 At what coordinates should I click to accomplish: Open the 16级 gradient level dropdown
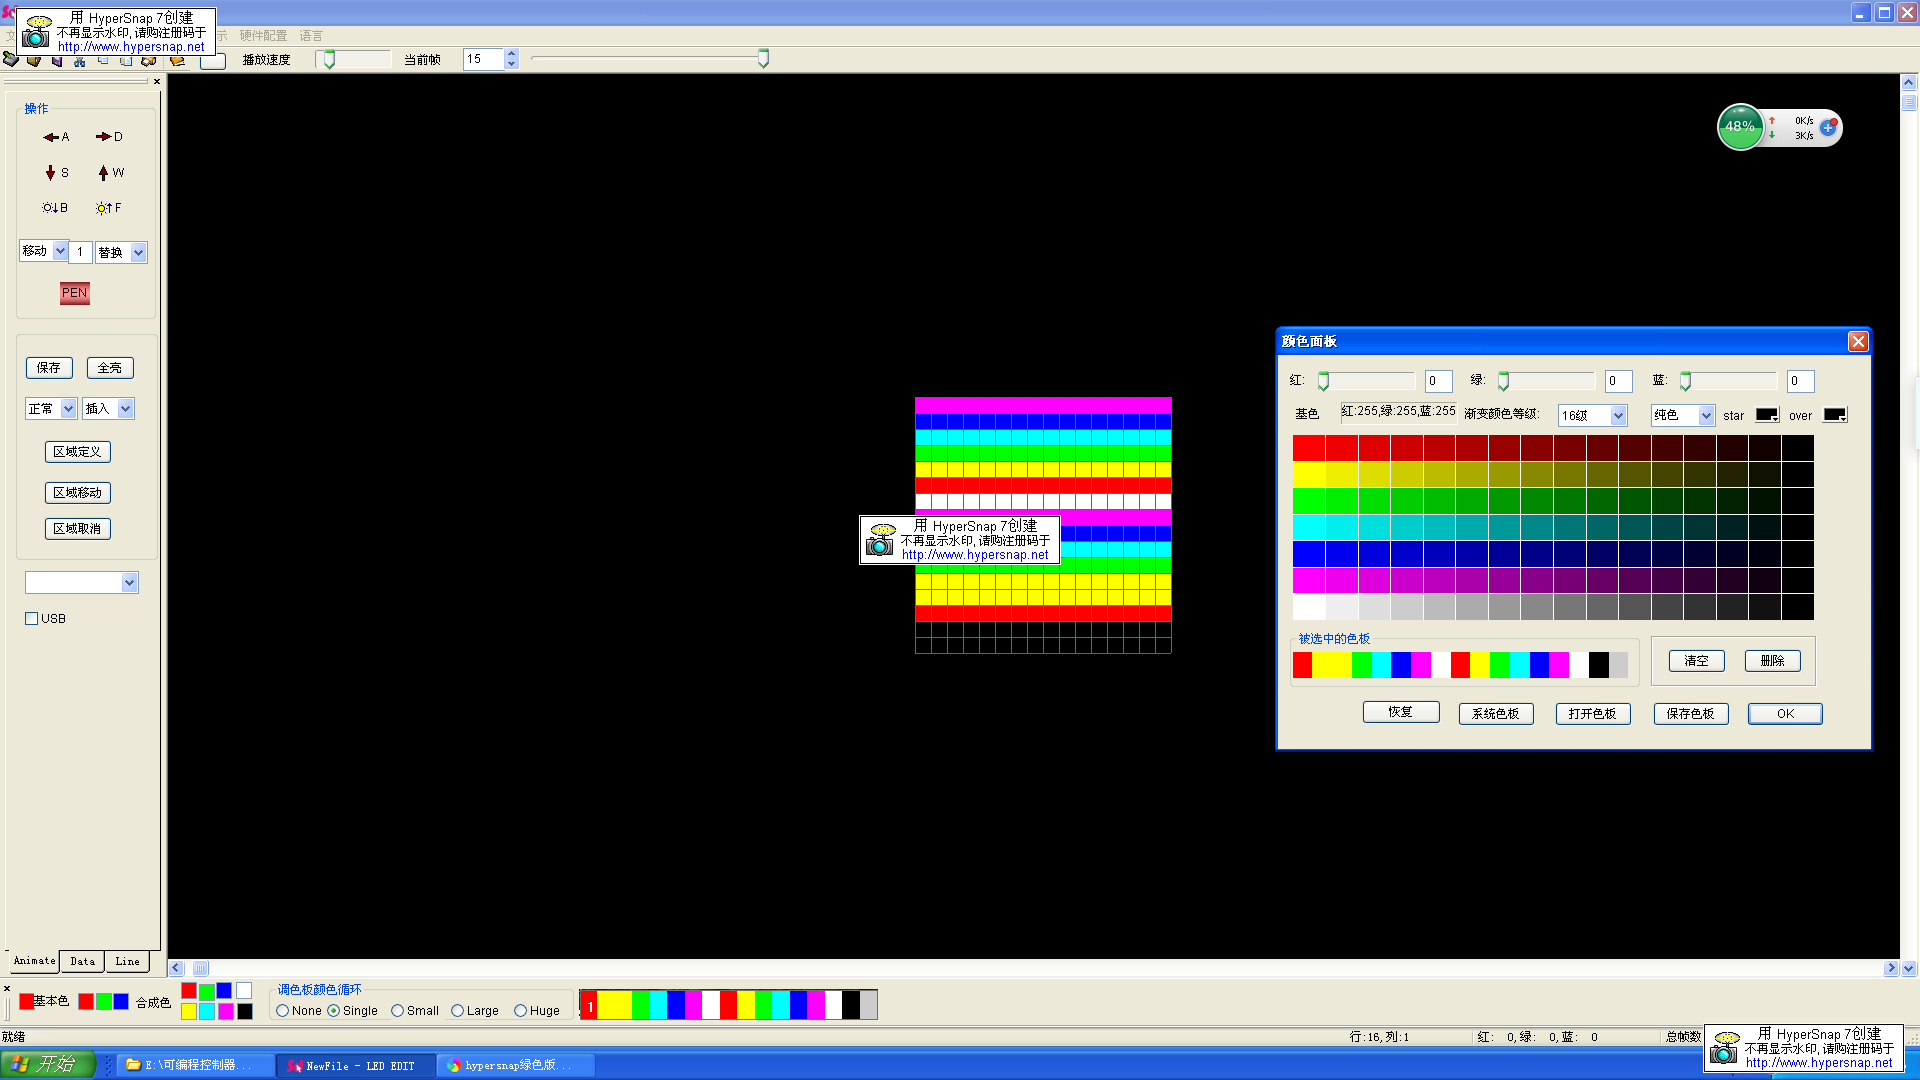(1618, 416)
